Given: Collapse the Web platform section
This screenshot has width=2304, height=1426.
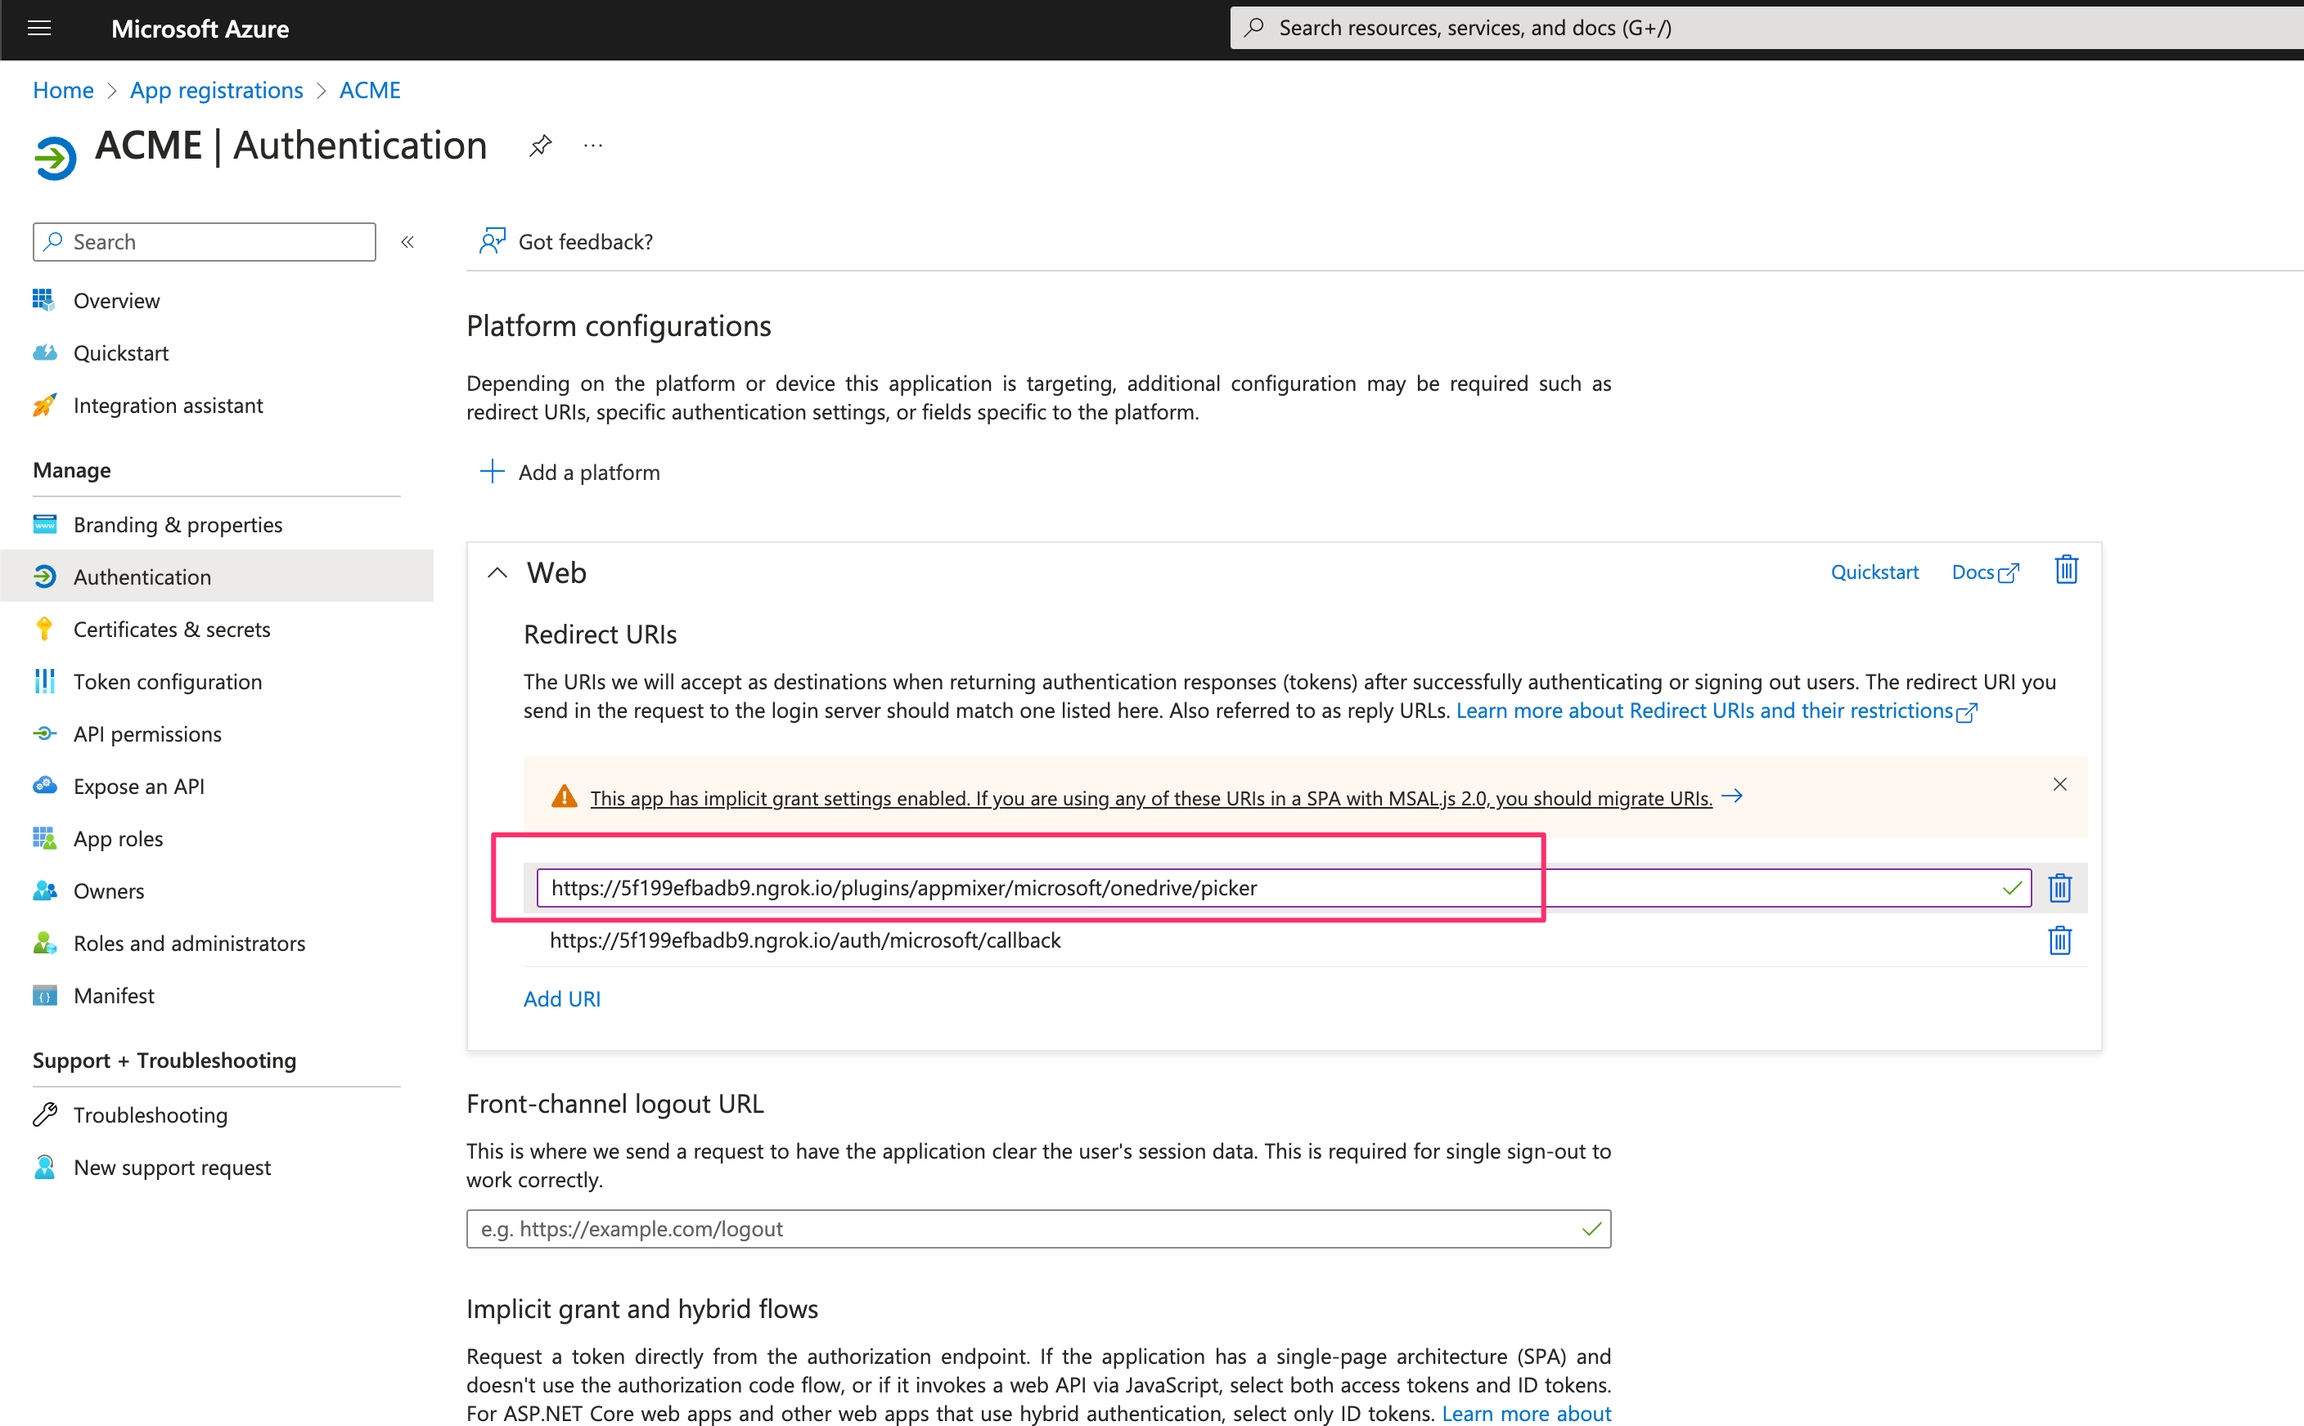Looking at the screenshot, I should pyautogui.click(x=497, y=573).
